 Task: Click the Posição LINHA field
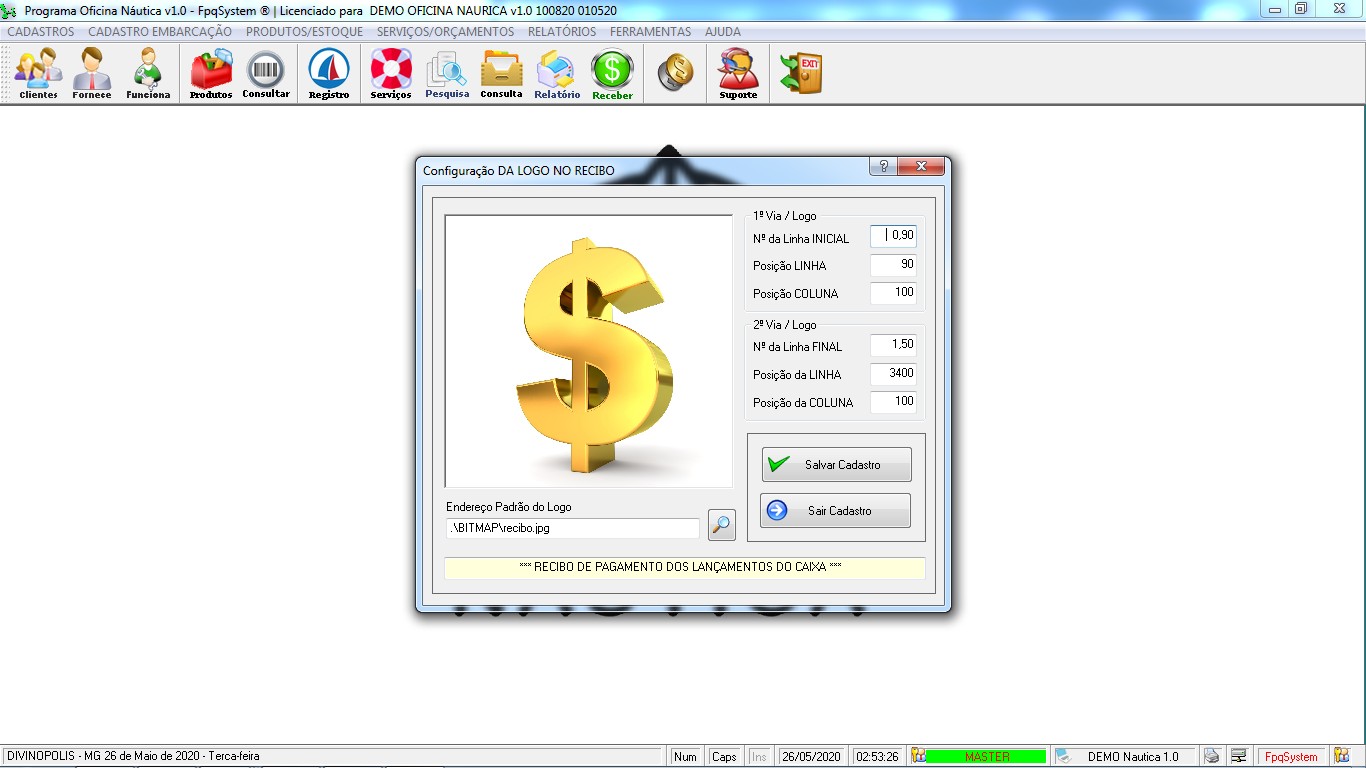893,265
